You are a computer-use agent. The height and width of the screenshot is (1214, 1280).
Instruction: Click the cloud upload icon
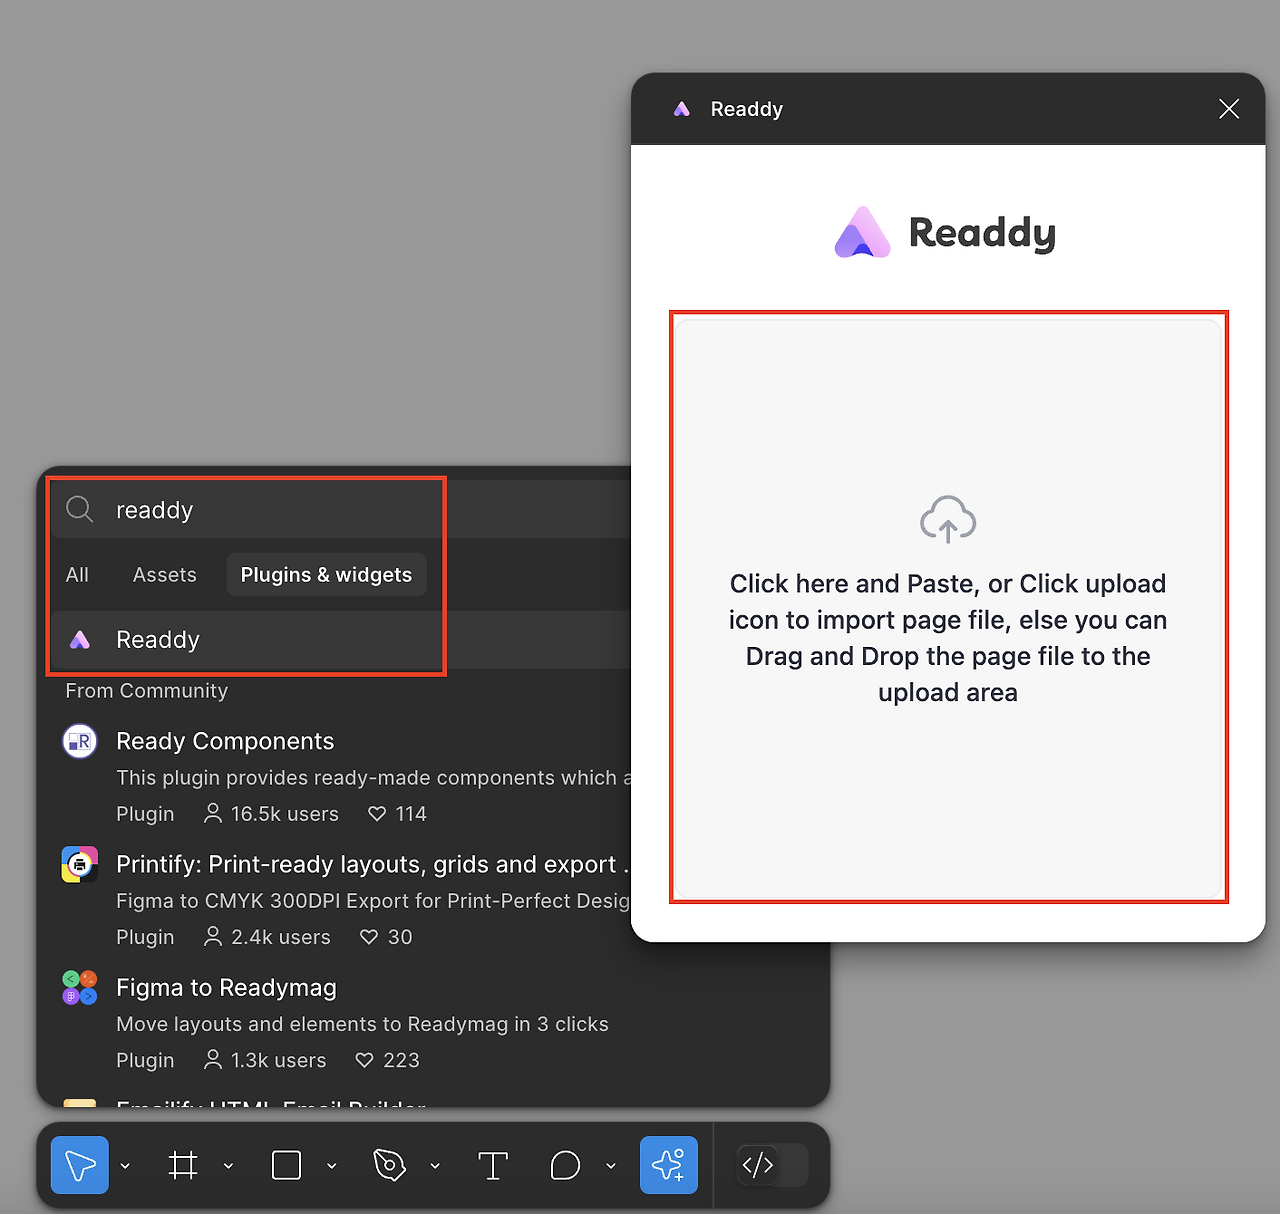[x=948, y=519]
